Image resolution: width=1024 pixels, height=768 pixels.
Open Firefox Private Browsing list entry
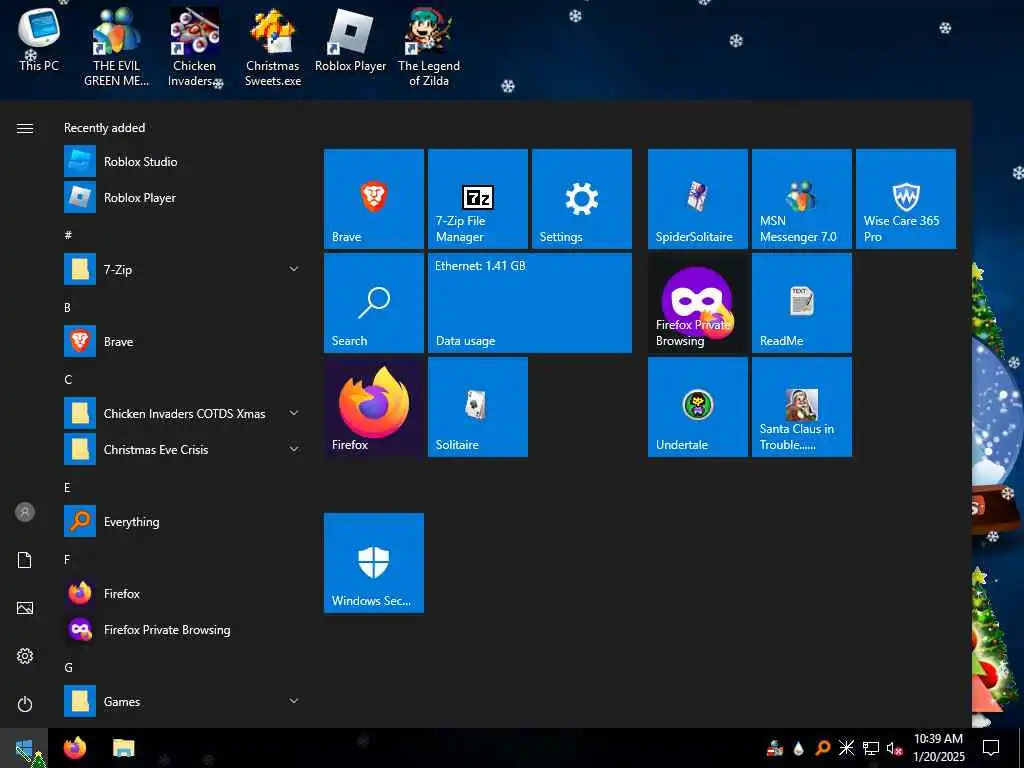coord(183,630)
